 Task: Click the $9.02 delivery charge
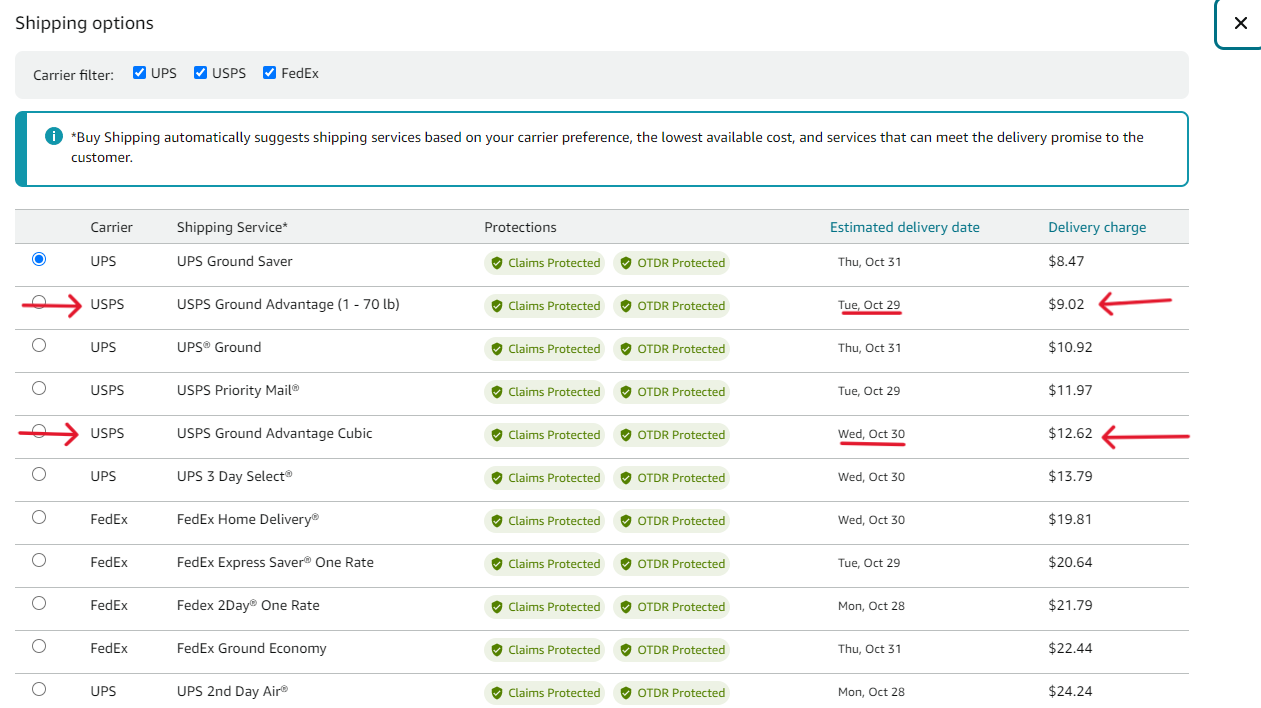tap(1066, 304)
